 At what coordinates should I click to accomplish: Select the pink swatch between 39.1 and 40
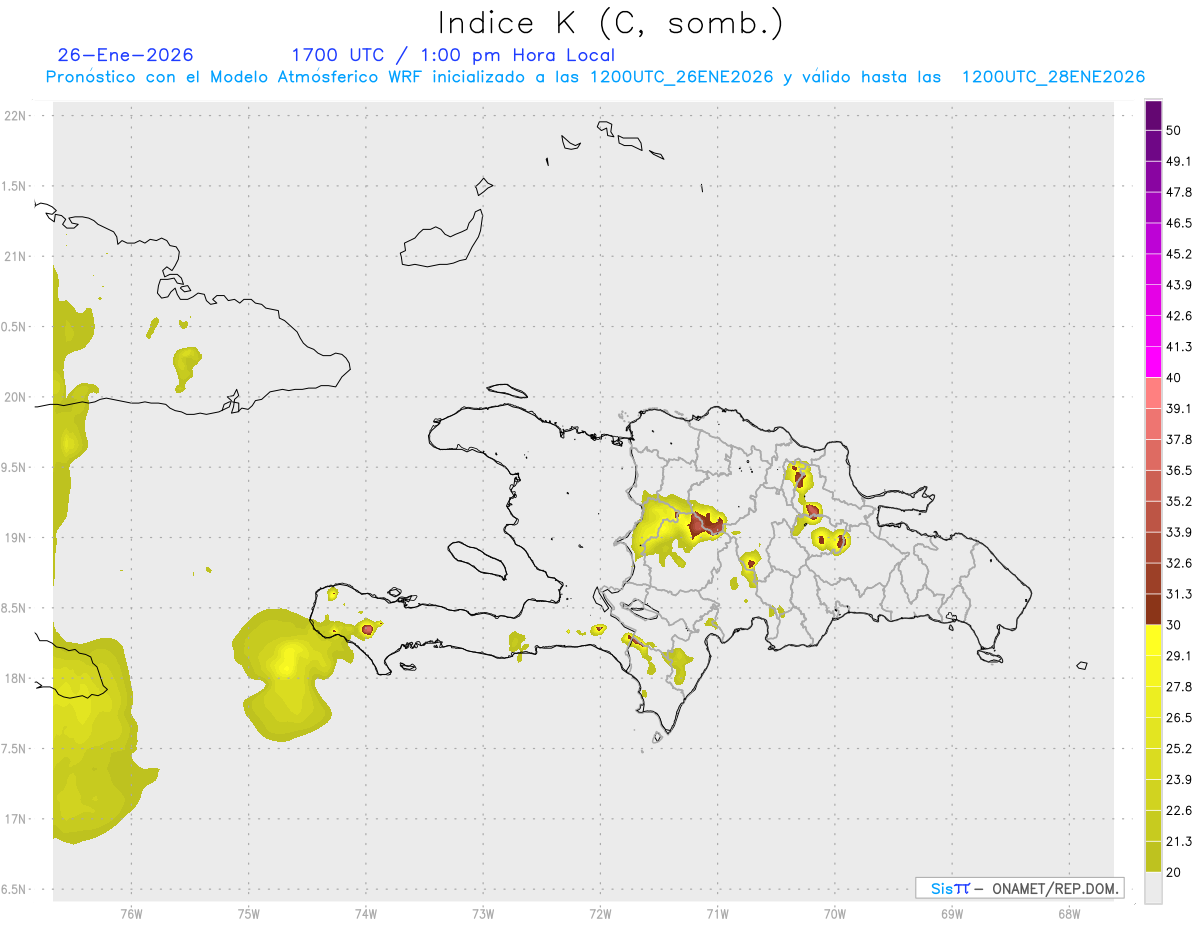click(x=1153, y=393)
